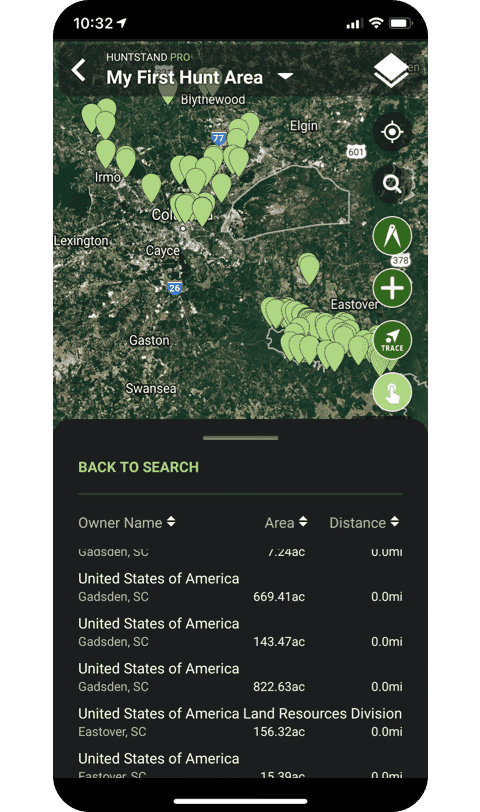Open the map search magnifier
The height and width of the screenshot is (812, 480).
[x=392, y=183]
